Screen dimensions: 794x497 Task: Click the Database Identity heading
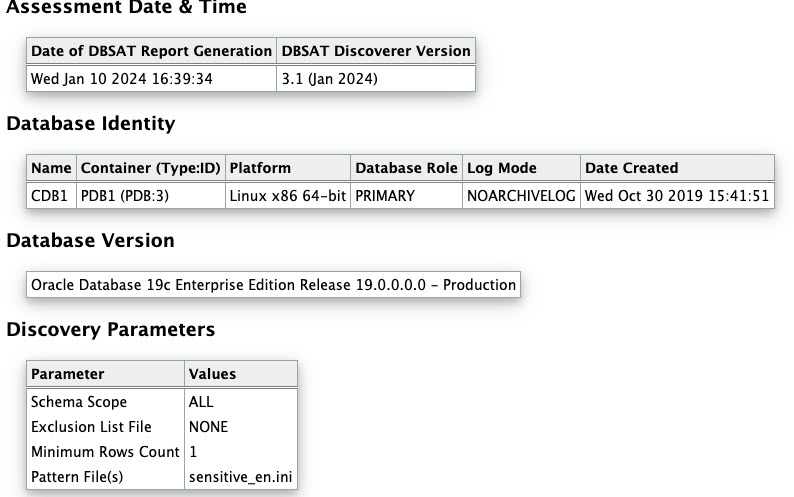point(91,124)
